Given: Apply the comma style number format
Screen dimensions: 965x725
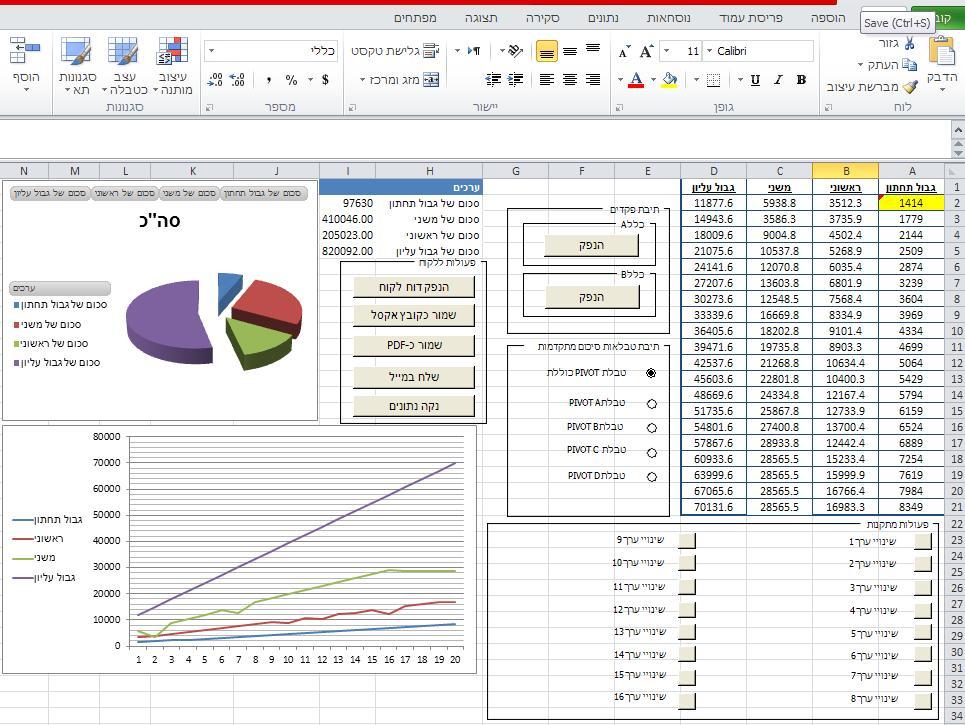Looking at the screenshot, I should [x=269, y=80].
